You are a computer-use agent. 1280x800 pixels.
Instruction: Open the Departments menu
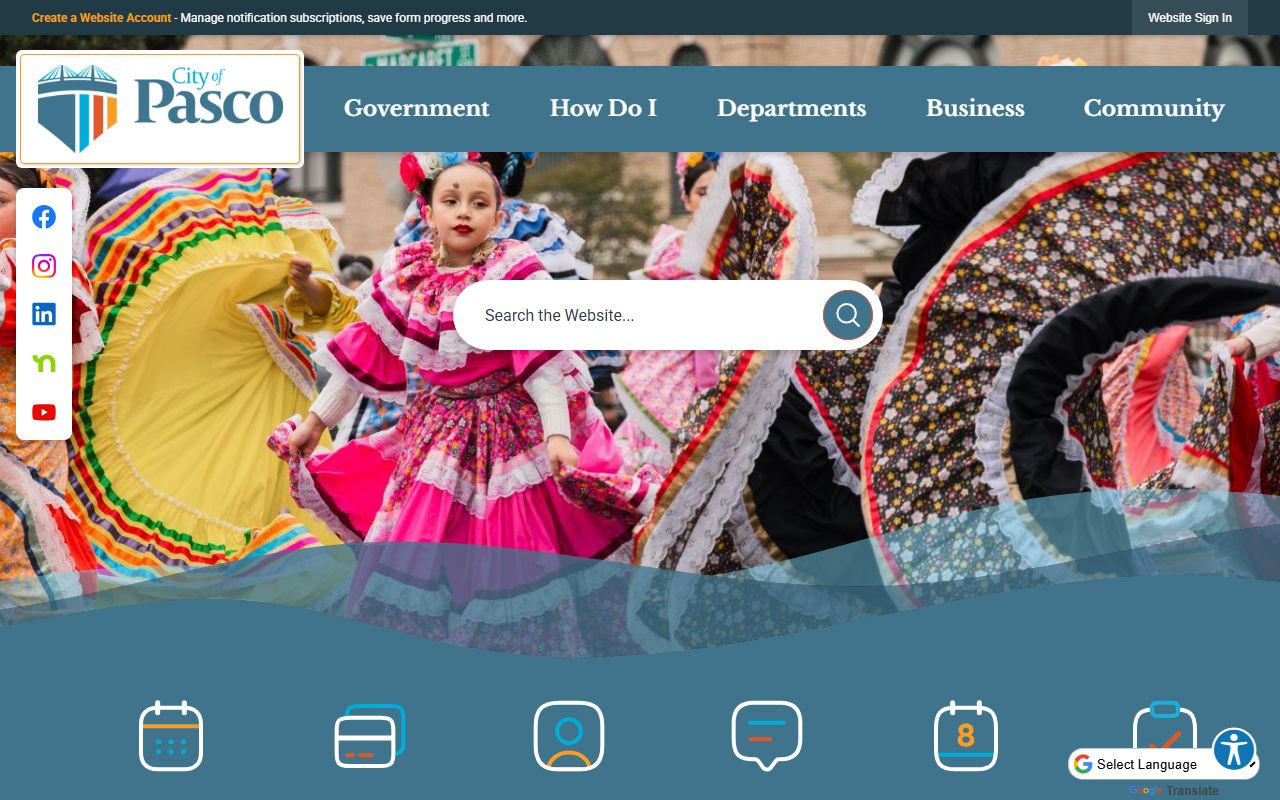(791, 108)
